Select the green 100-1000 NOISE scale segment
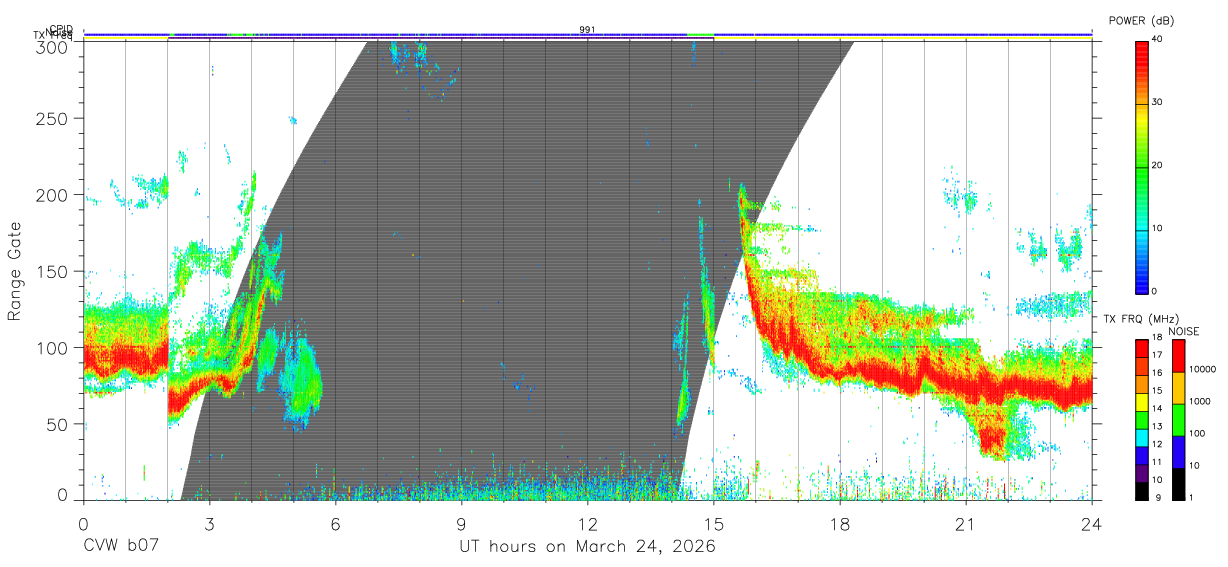 click(x=1178, y=419)
